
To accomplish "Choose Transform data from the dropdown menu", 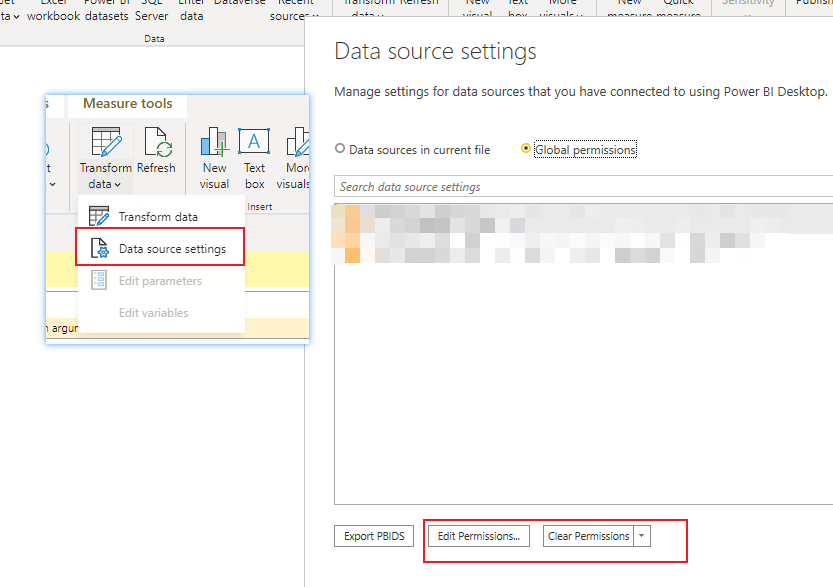I will (162, 216).
